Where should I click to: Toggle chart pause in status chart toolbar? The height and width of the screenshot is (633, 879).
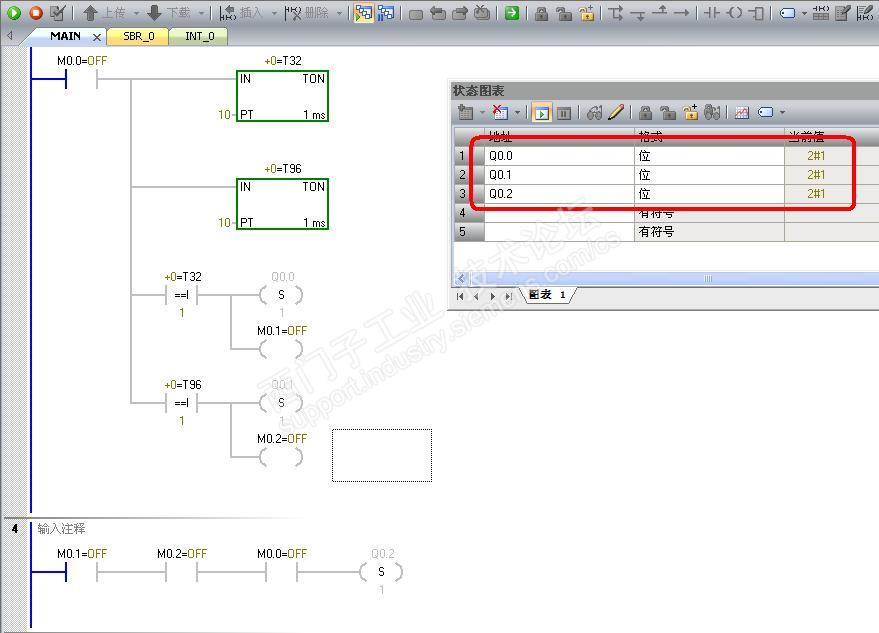click(x=564, y=113)
